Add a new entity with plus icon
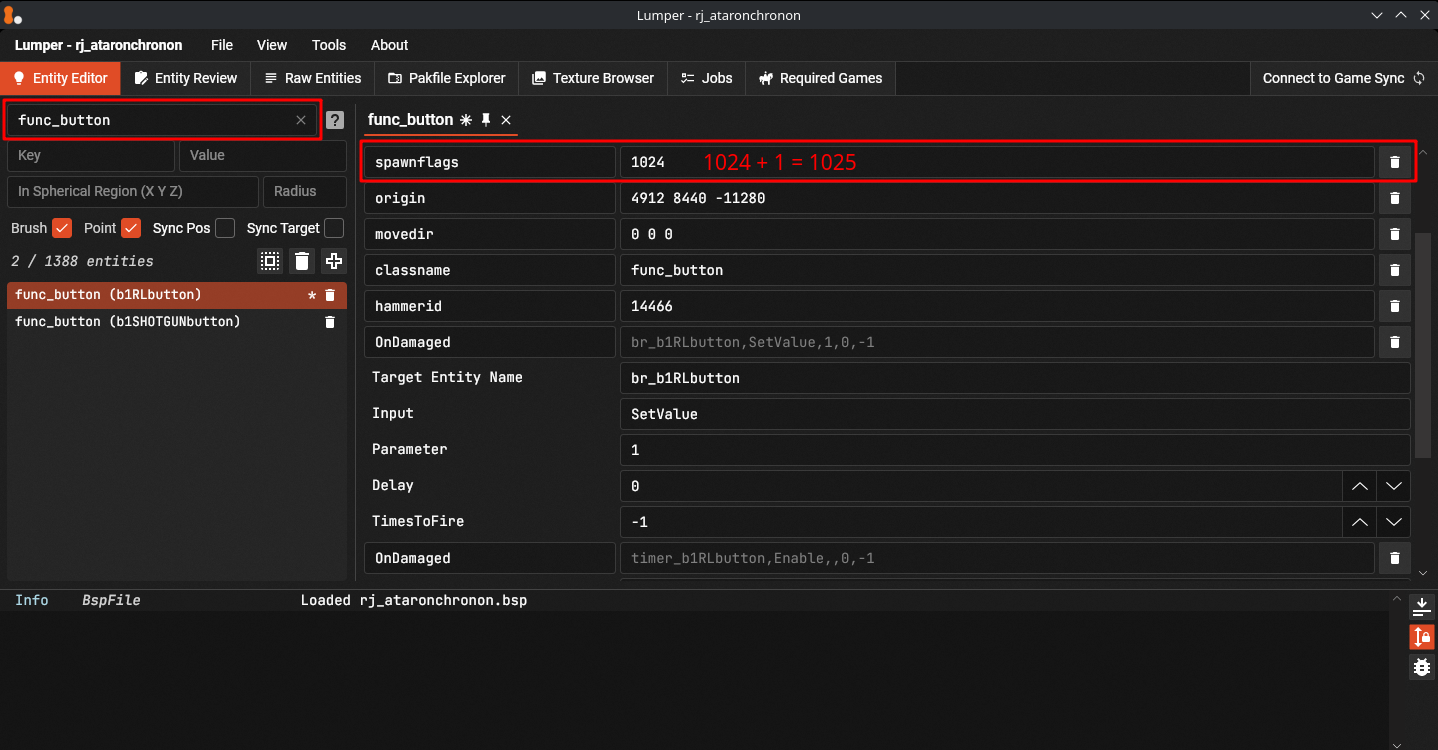This screenshot has width=1438, height=750. tap(334, 261)
